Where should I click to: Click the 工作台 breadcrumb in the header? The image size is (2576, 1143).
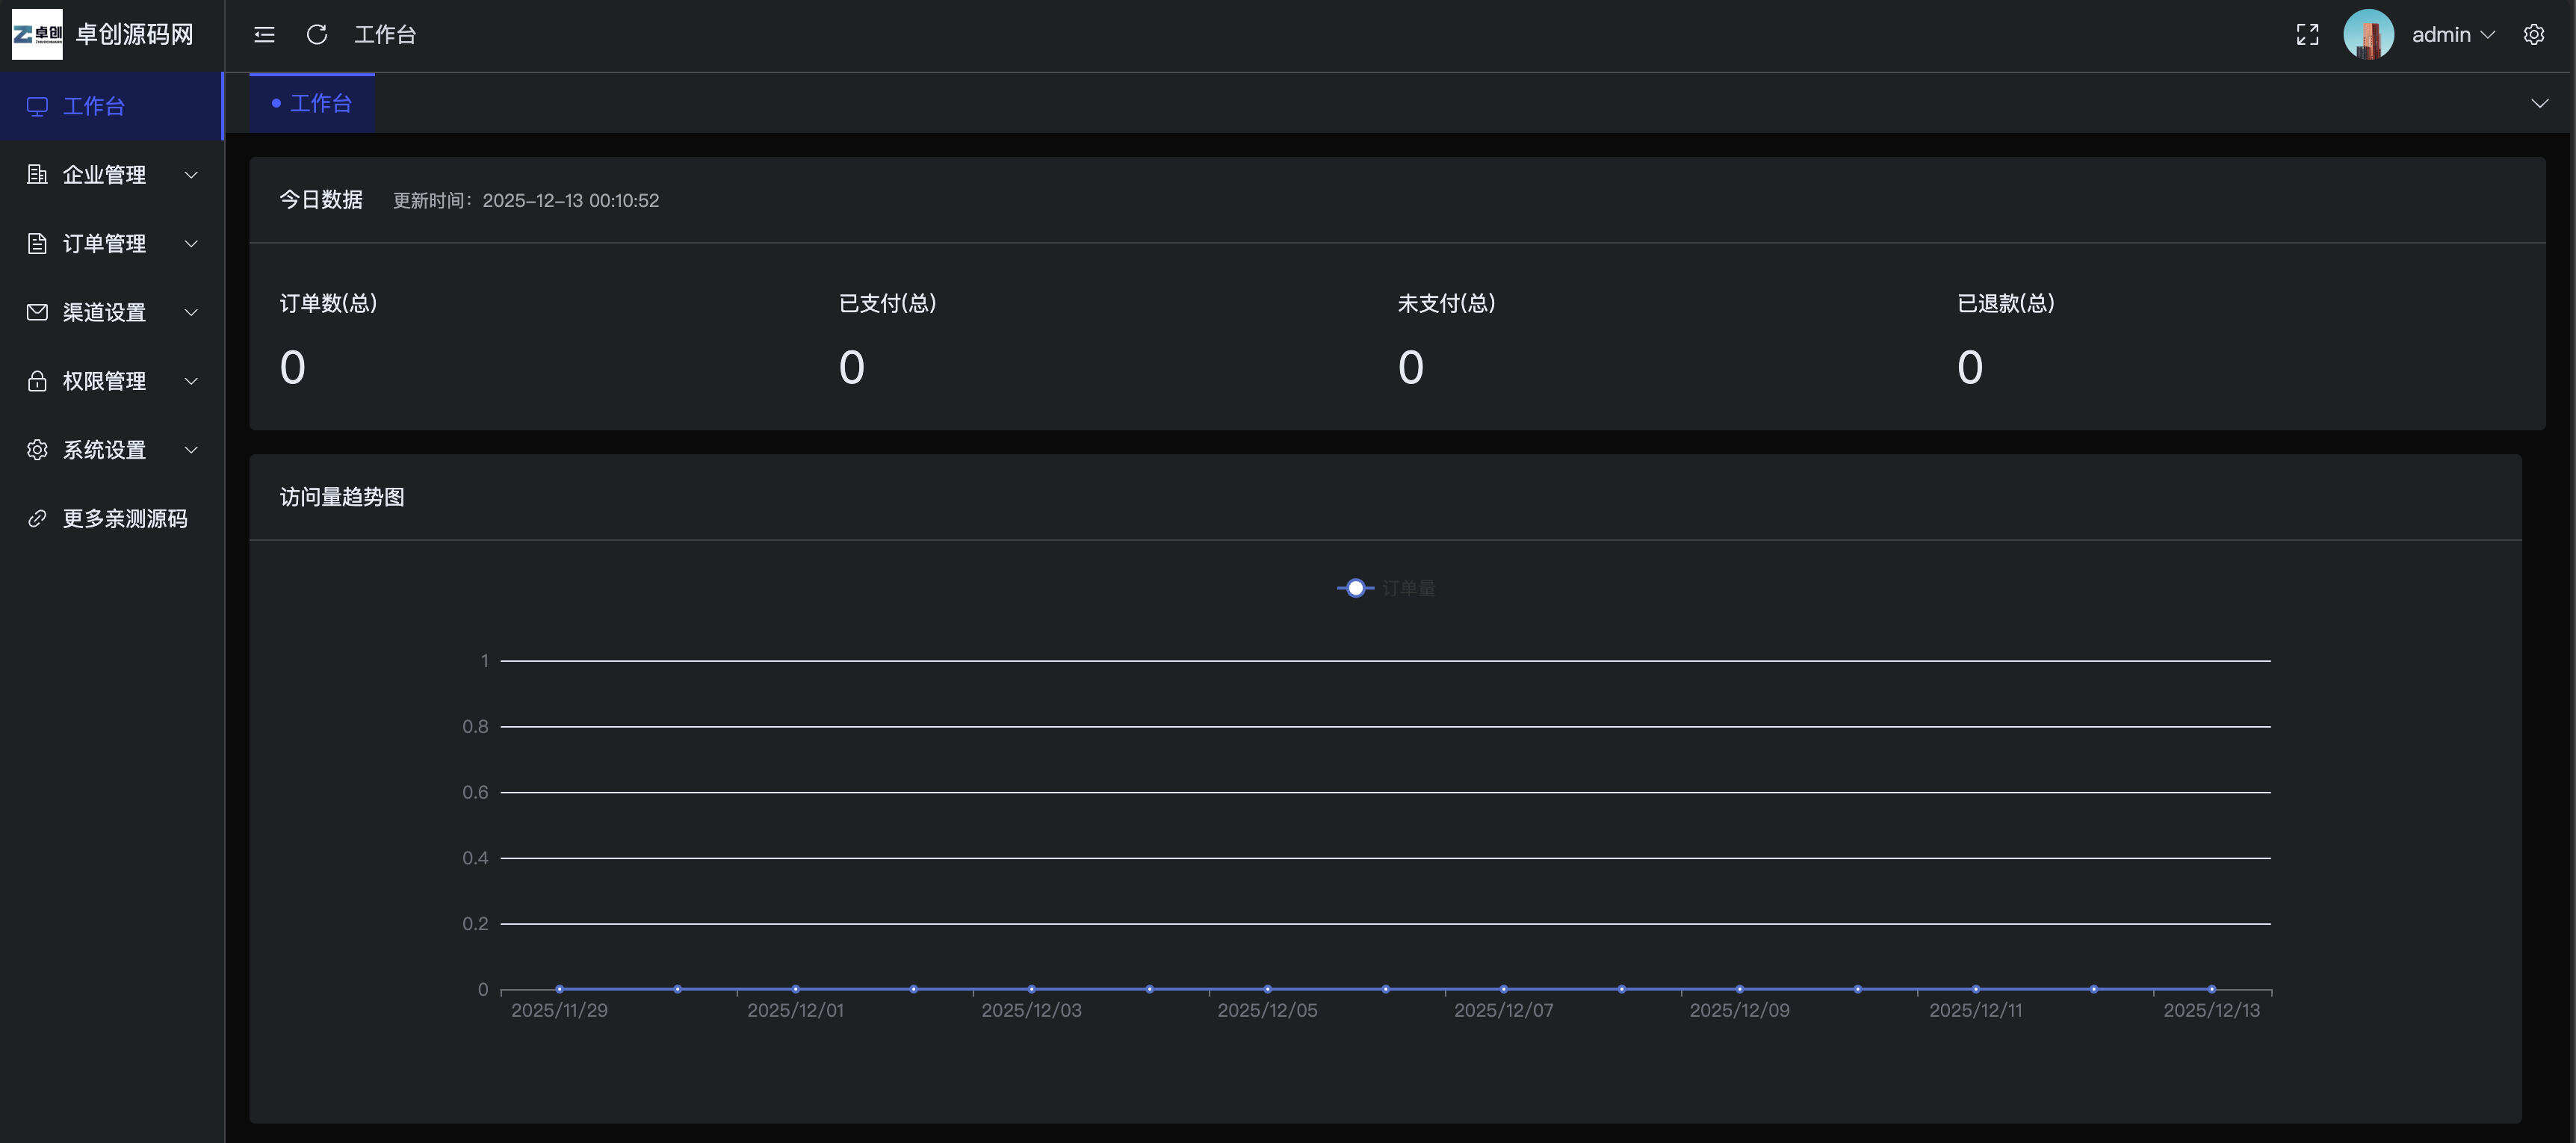385,35
